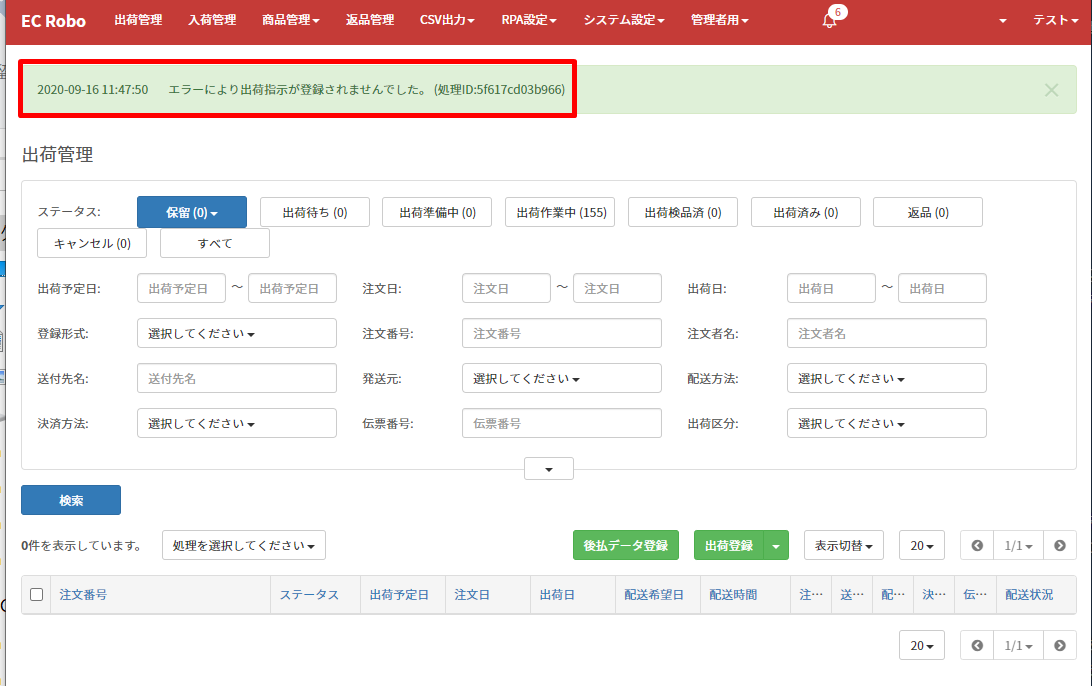
Task: Select the 出荷検品済 (0) status filter
Action: coord(682,212)
